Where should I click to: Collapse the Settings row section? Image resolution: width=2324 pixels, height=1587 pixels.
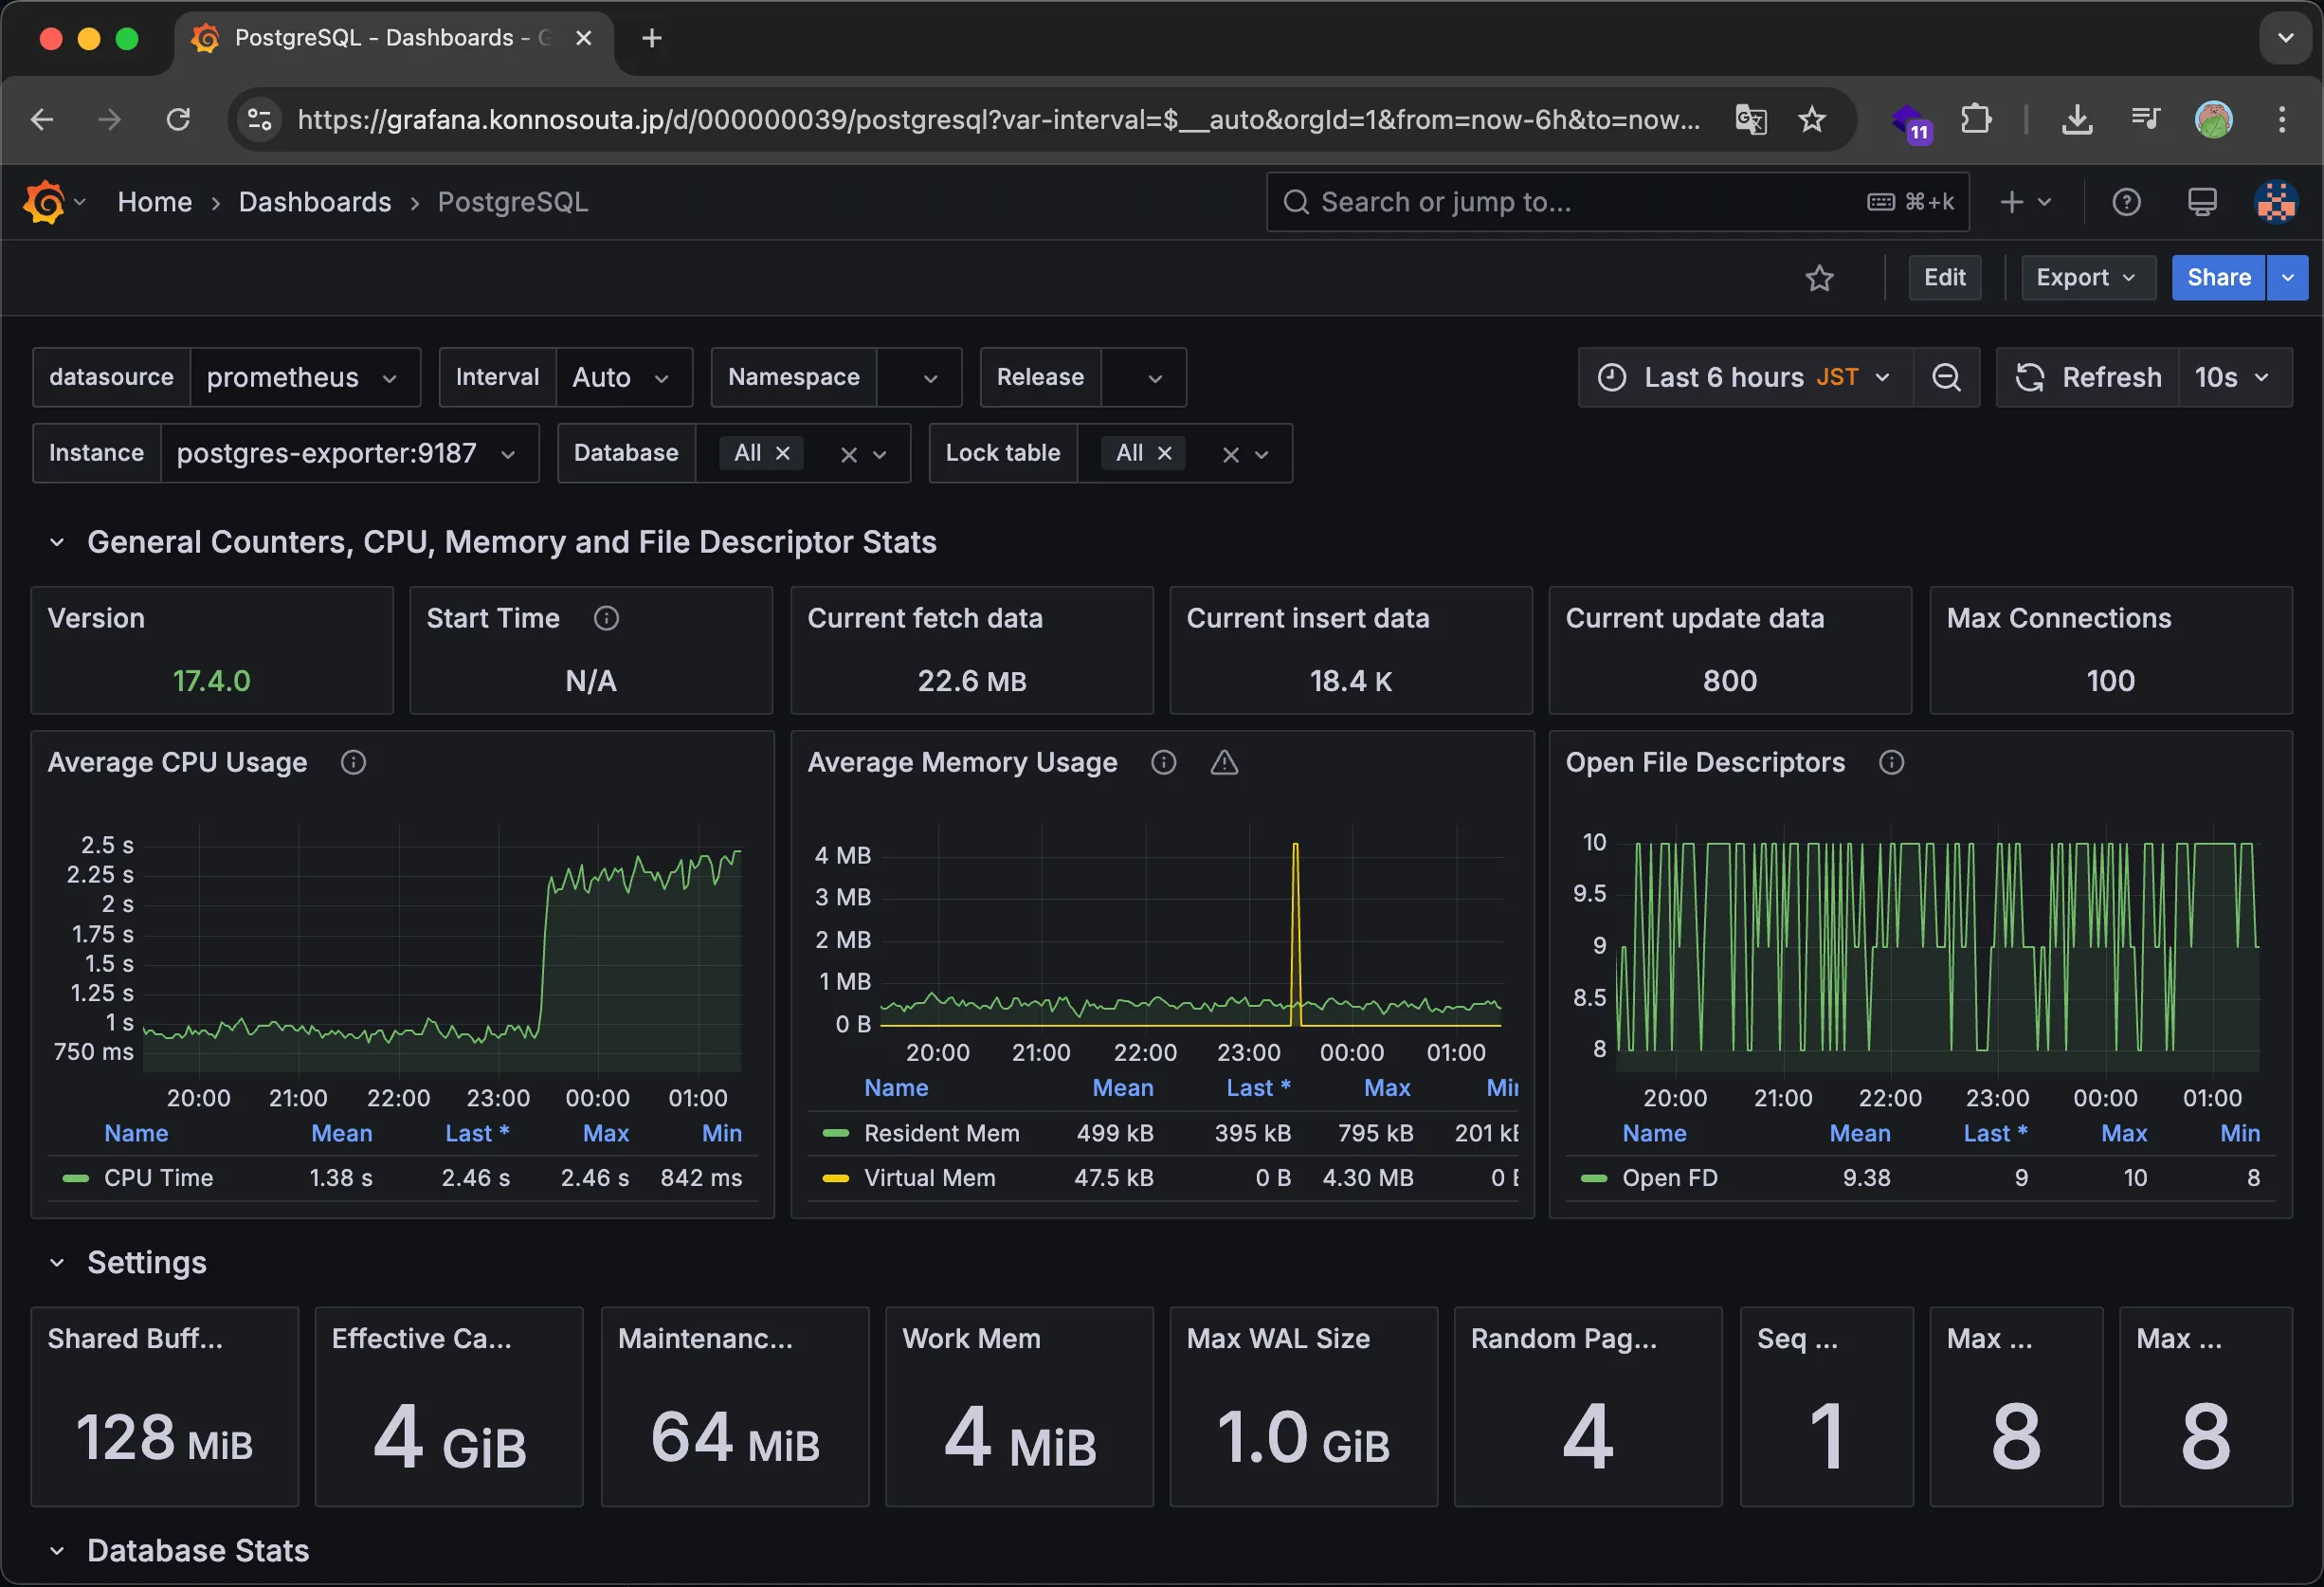click(57, 1263)
